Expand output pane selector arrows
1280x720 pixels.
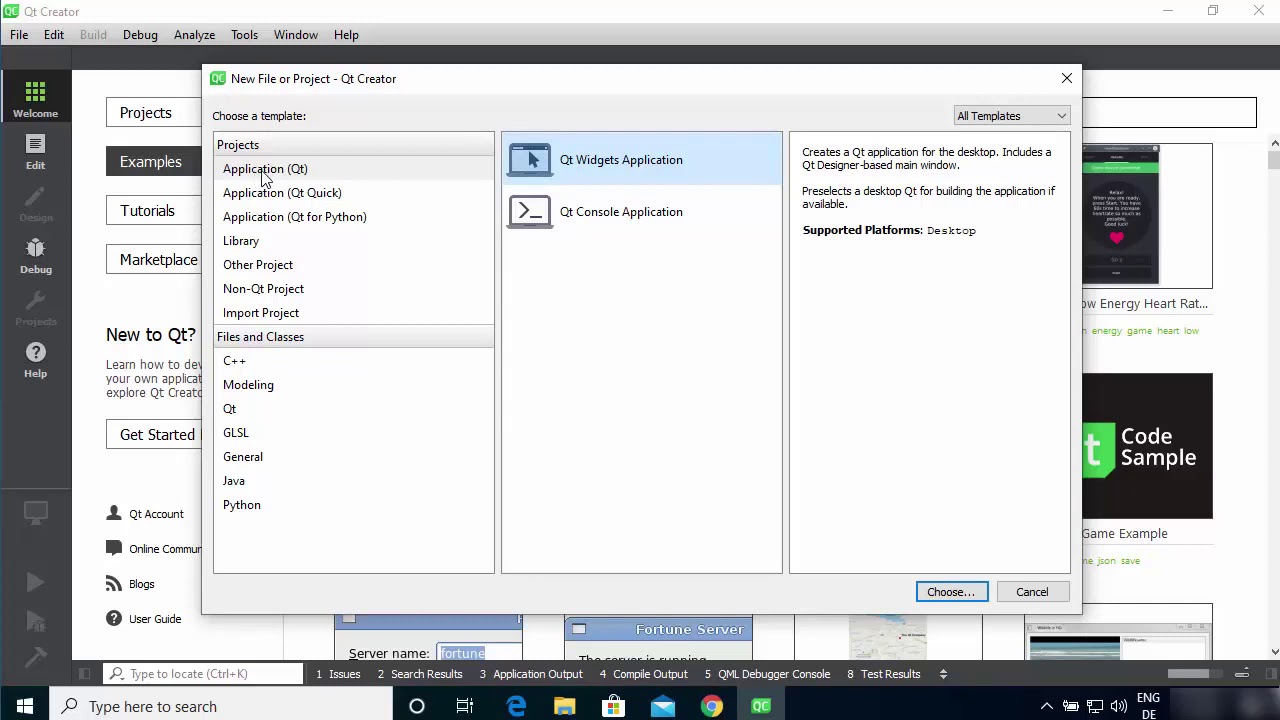(943, 674)
